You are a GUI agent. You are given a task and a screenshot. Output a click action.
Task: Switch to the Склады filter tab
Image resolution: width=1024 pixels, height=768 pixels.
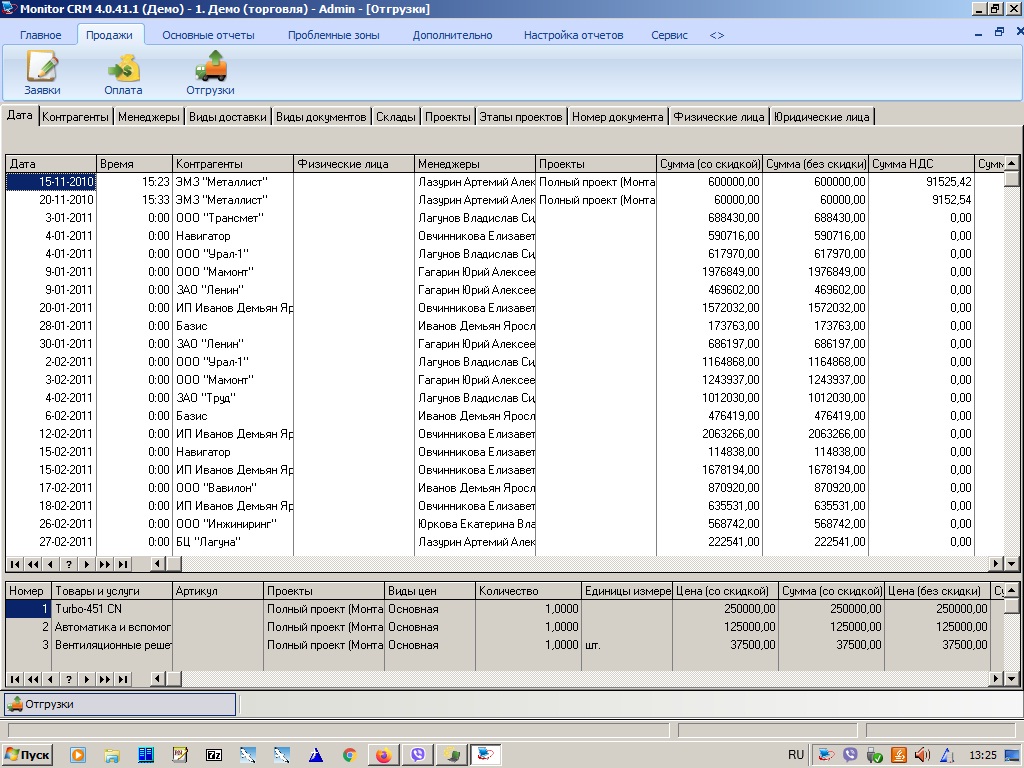396,117
